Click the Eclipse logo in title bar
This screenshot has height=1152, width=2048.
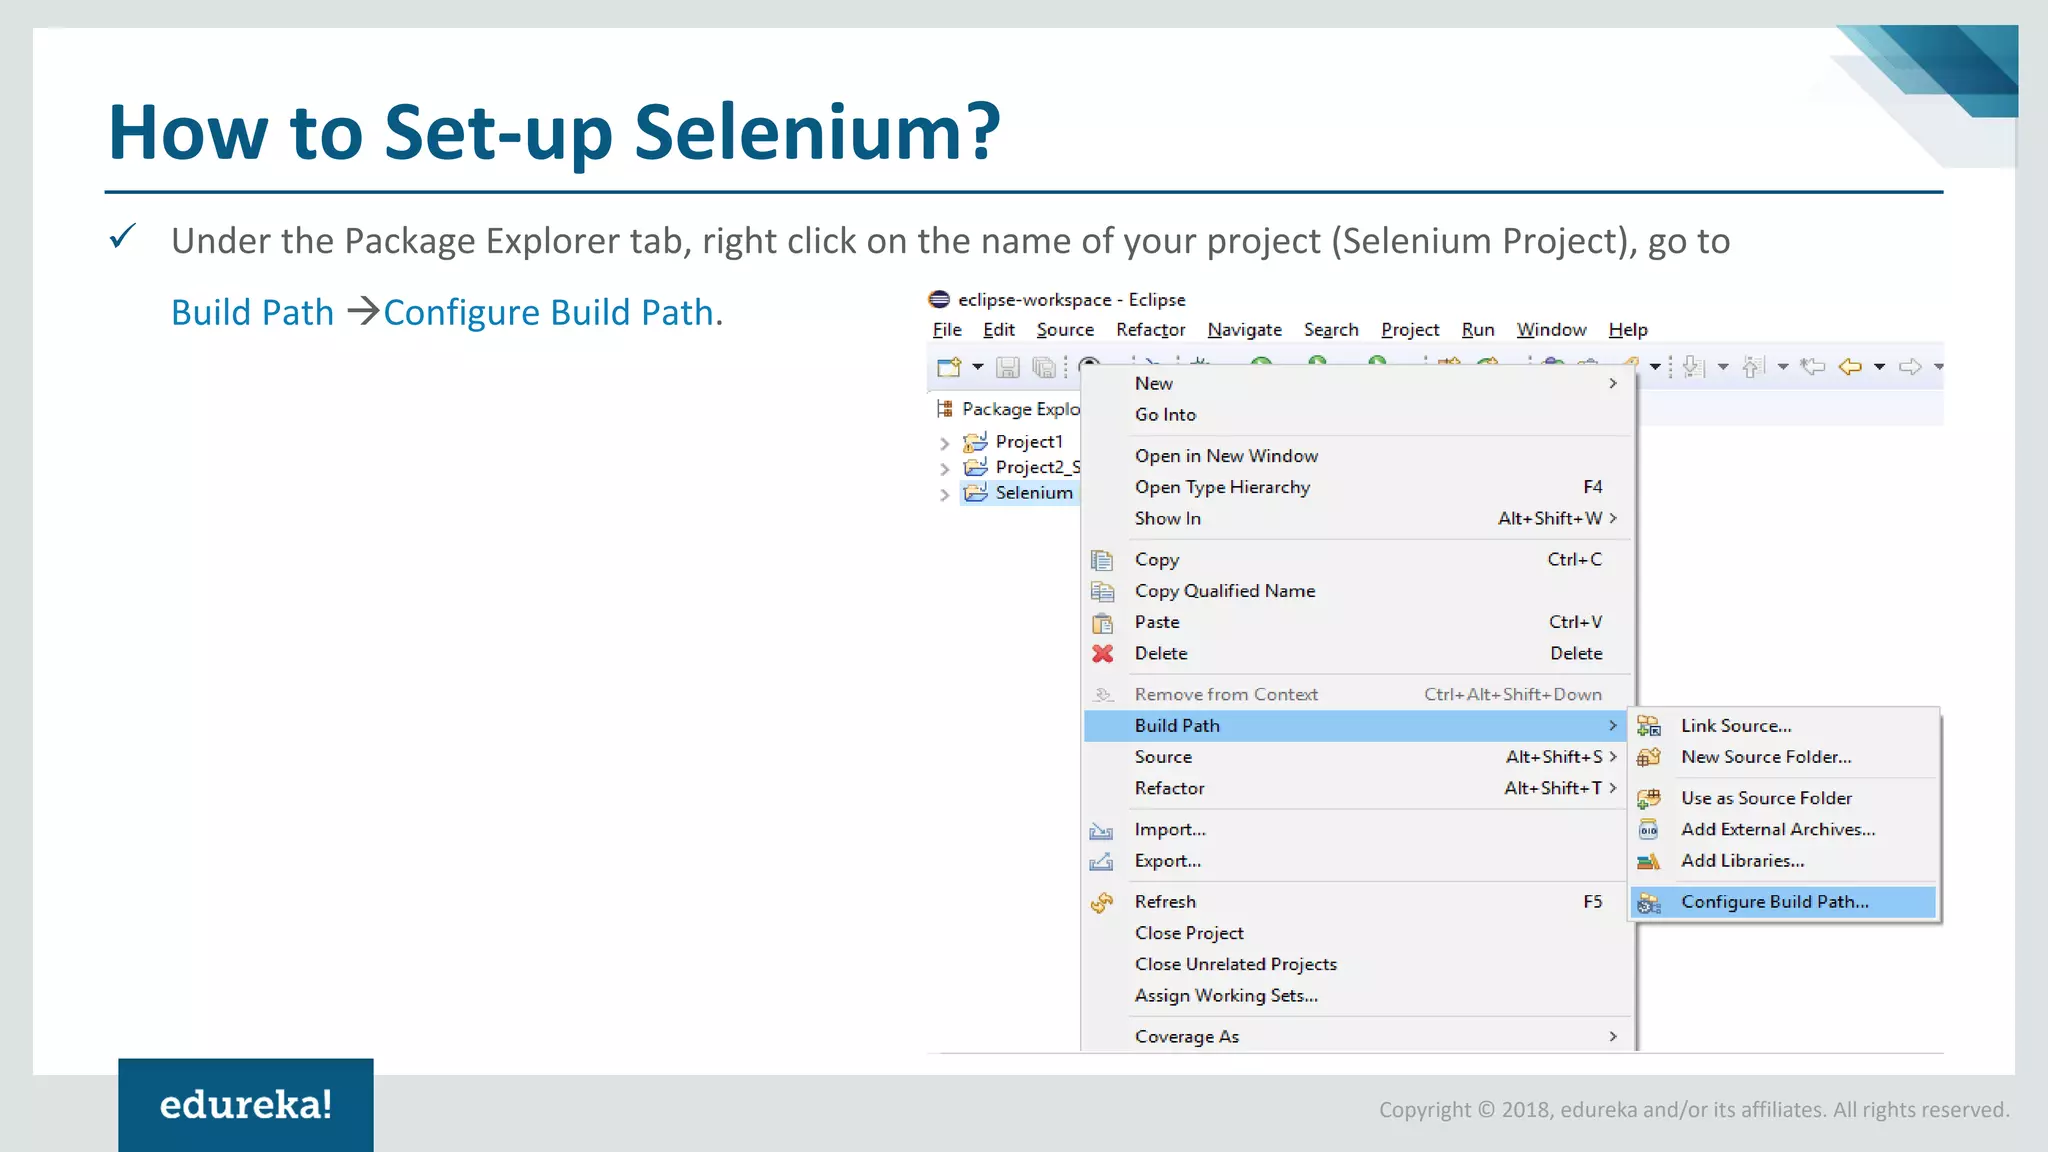tap(939, 299)
